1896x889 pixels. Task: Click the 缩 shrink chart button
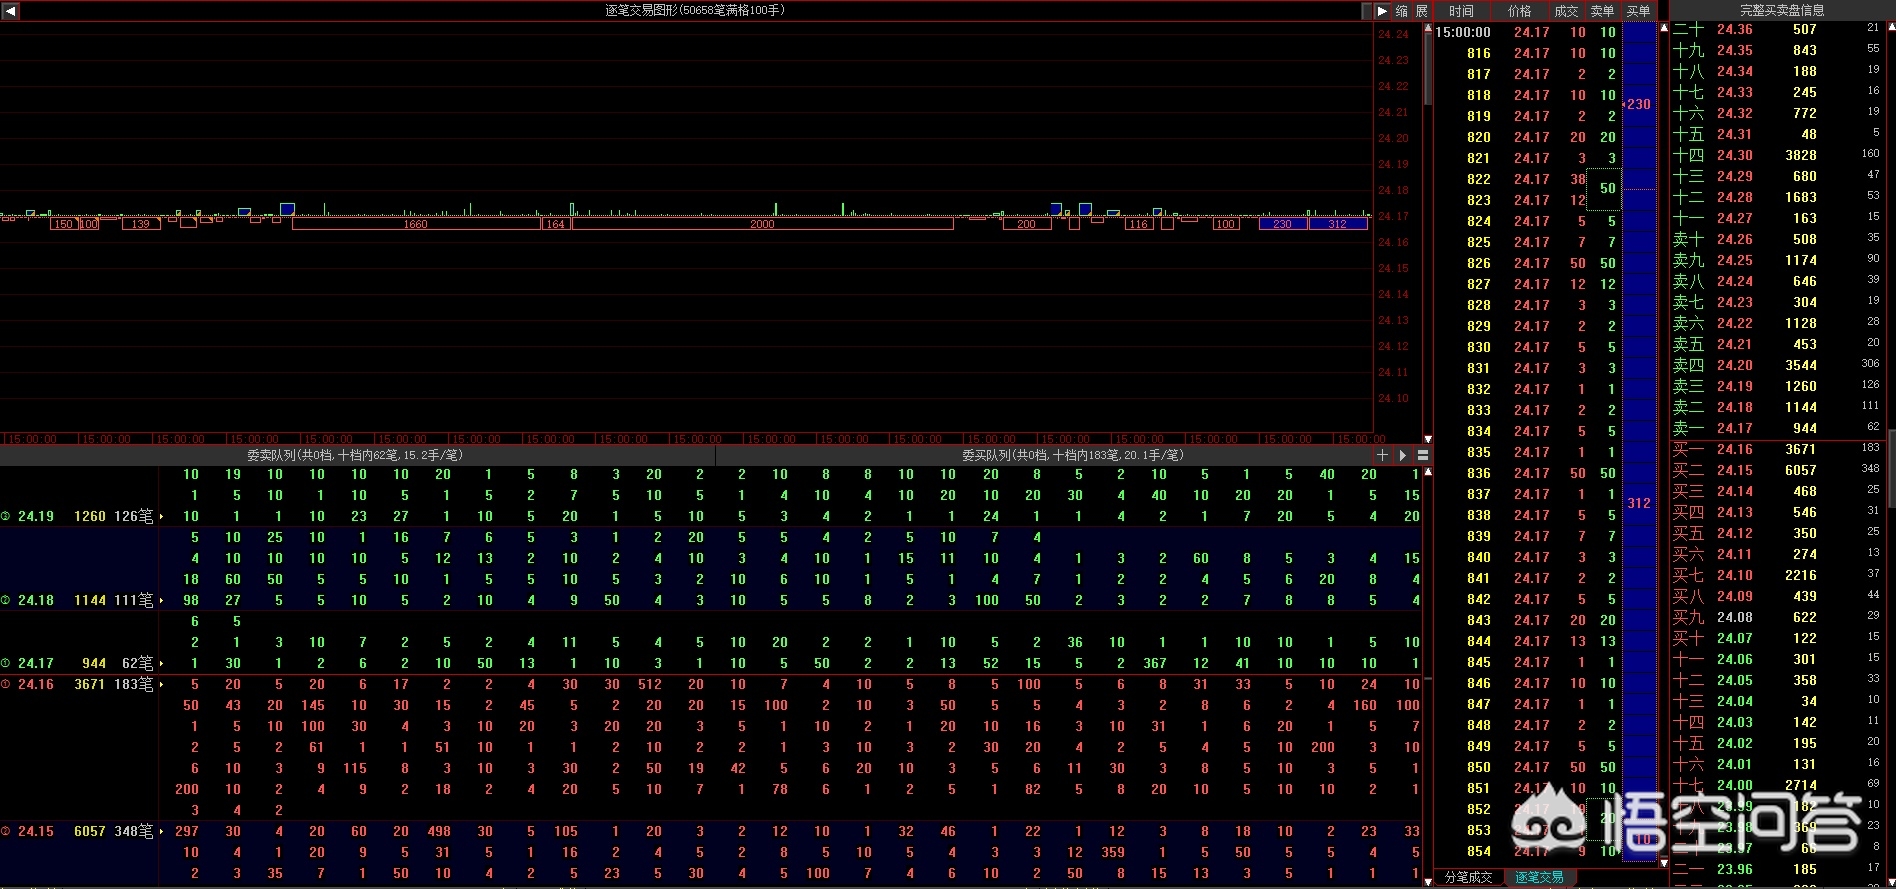pos(1402,11)
